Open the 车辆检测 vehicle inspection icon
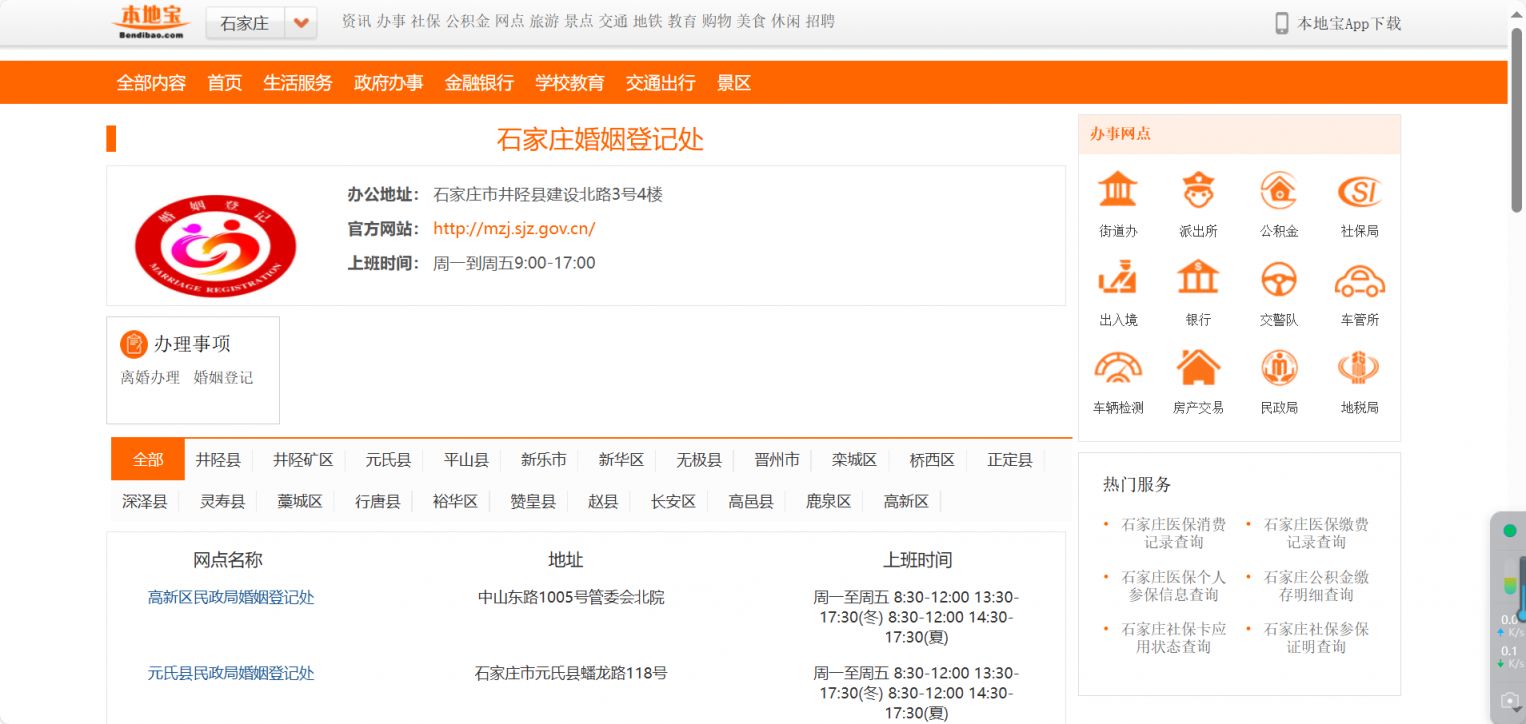 click(1117, 368)
